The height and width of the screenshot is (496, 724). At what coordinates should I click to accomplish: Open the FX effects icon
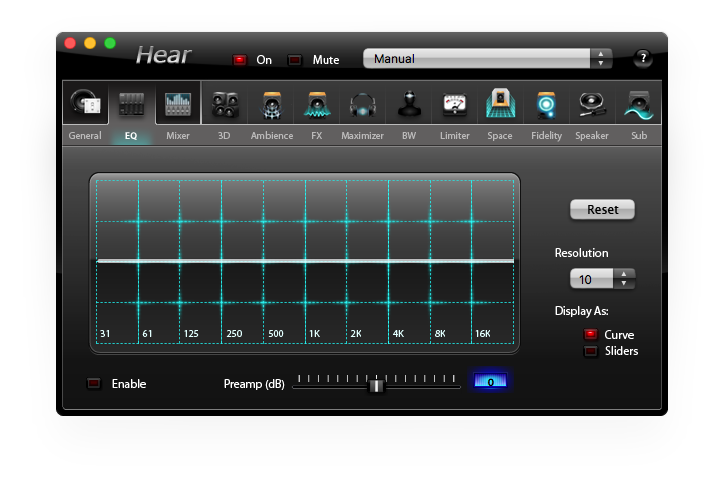[317, 105]
